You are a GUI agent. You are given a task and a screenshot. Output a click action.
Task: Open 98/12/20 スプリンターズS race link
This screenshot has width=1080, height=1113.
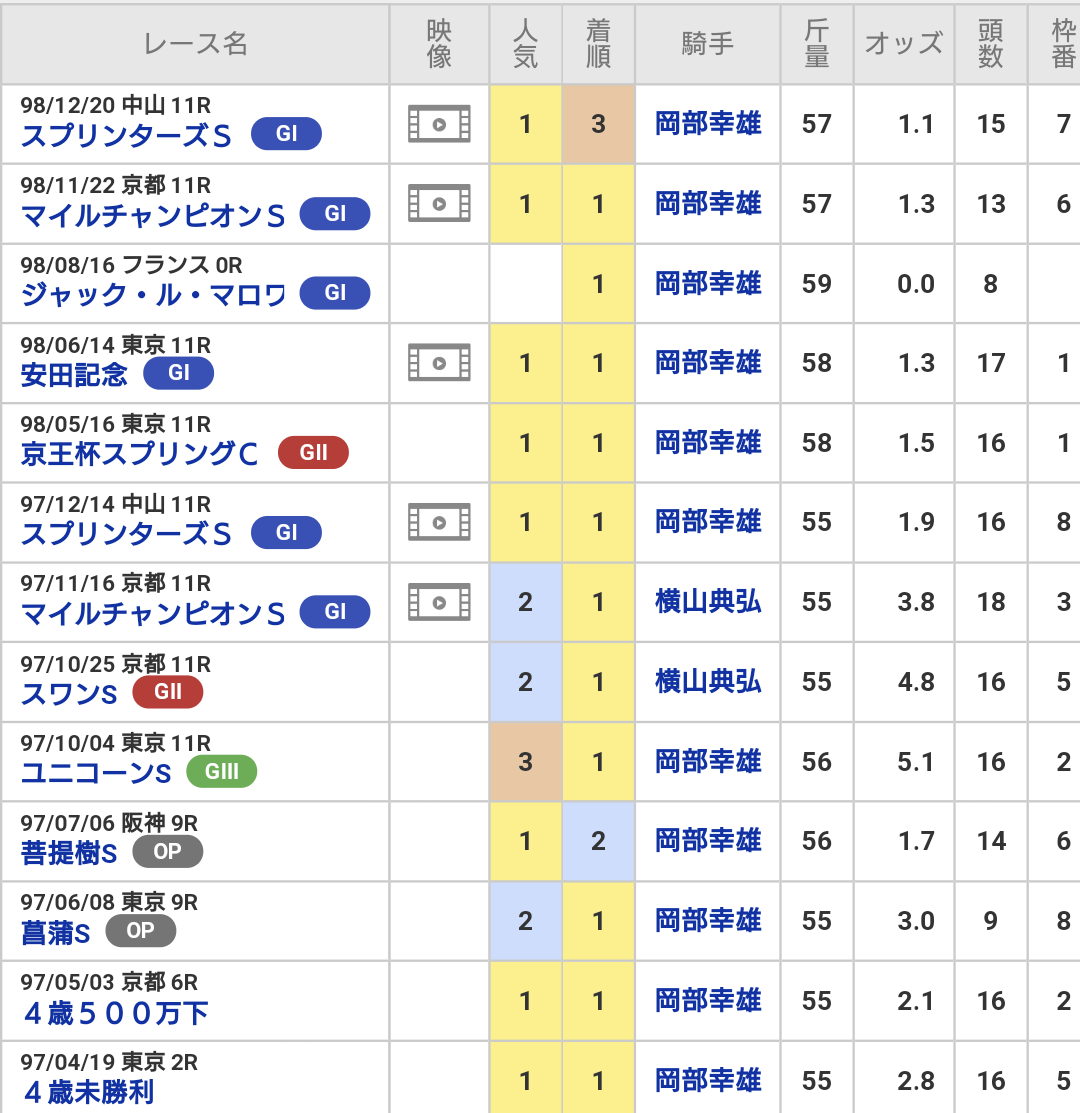click(126, 135)
